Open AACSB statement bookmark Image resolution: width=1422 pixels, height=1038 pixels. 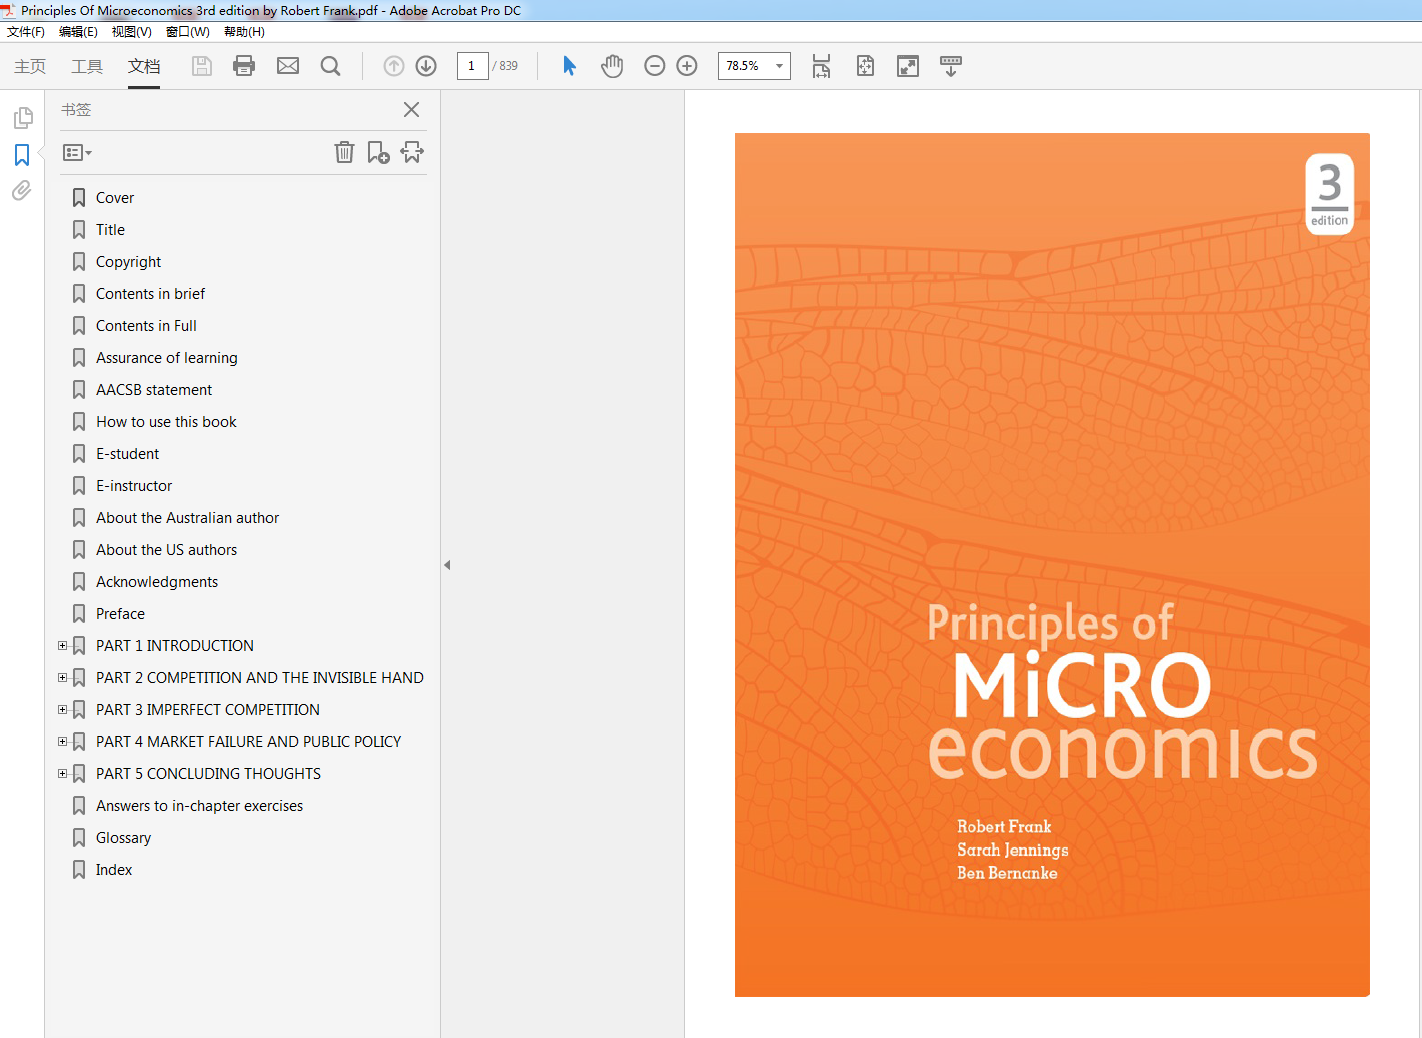click(154, 390)
